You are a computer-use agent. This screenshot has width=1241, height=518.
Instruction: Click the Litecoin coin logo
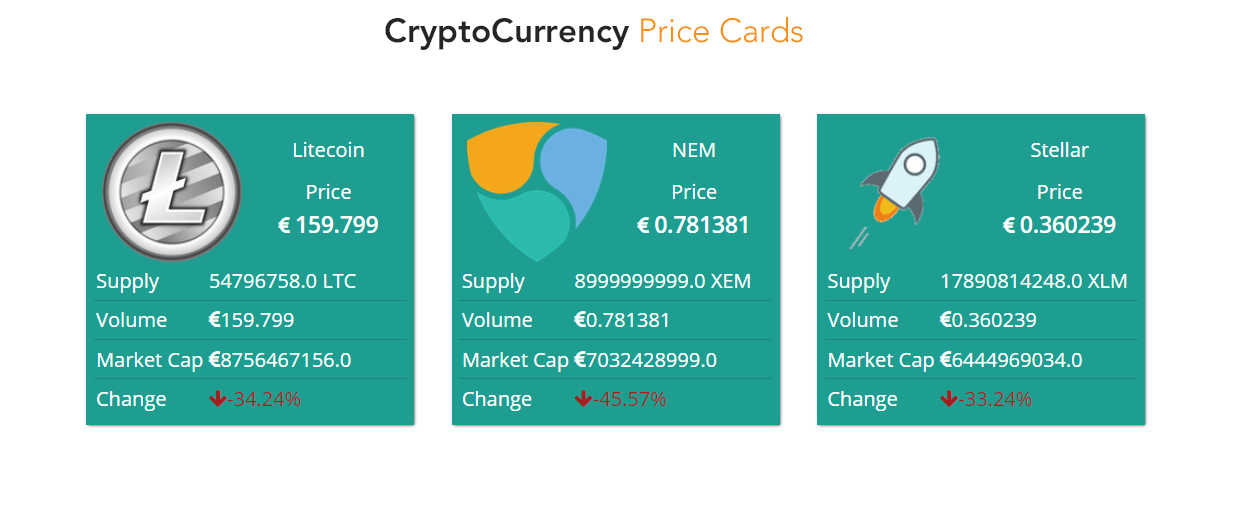172,192
